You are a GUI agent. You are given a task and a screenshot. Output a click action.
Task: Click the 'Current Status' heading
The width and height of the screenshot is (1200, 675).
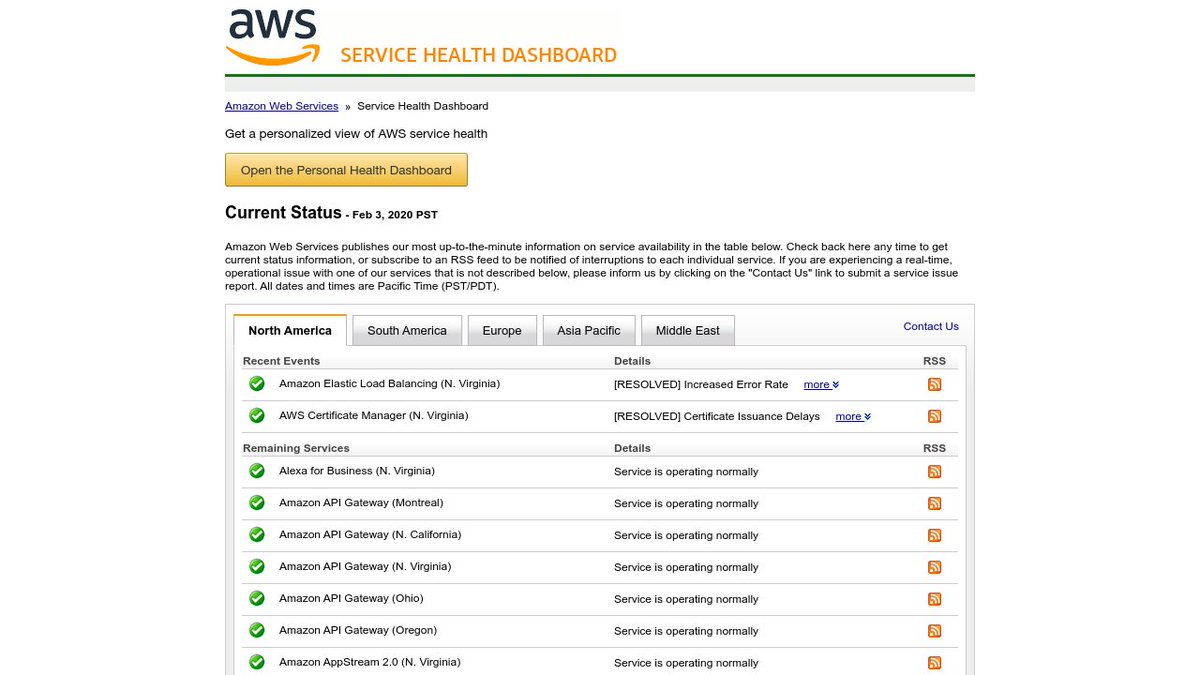point(283,212)
